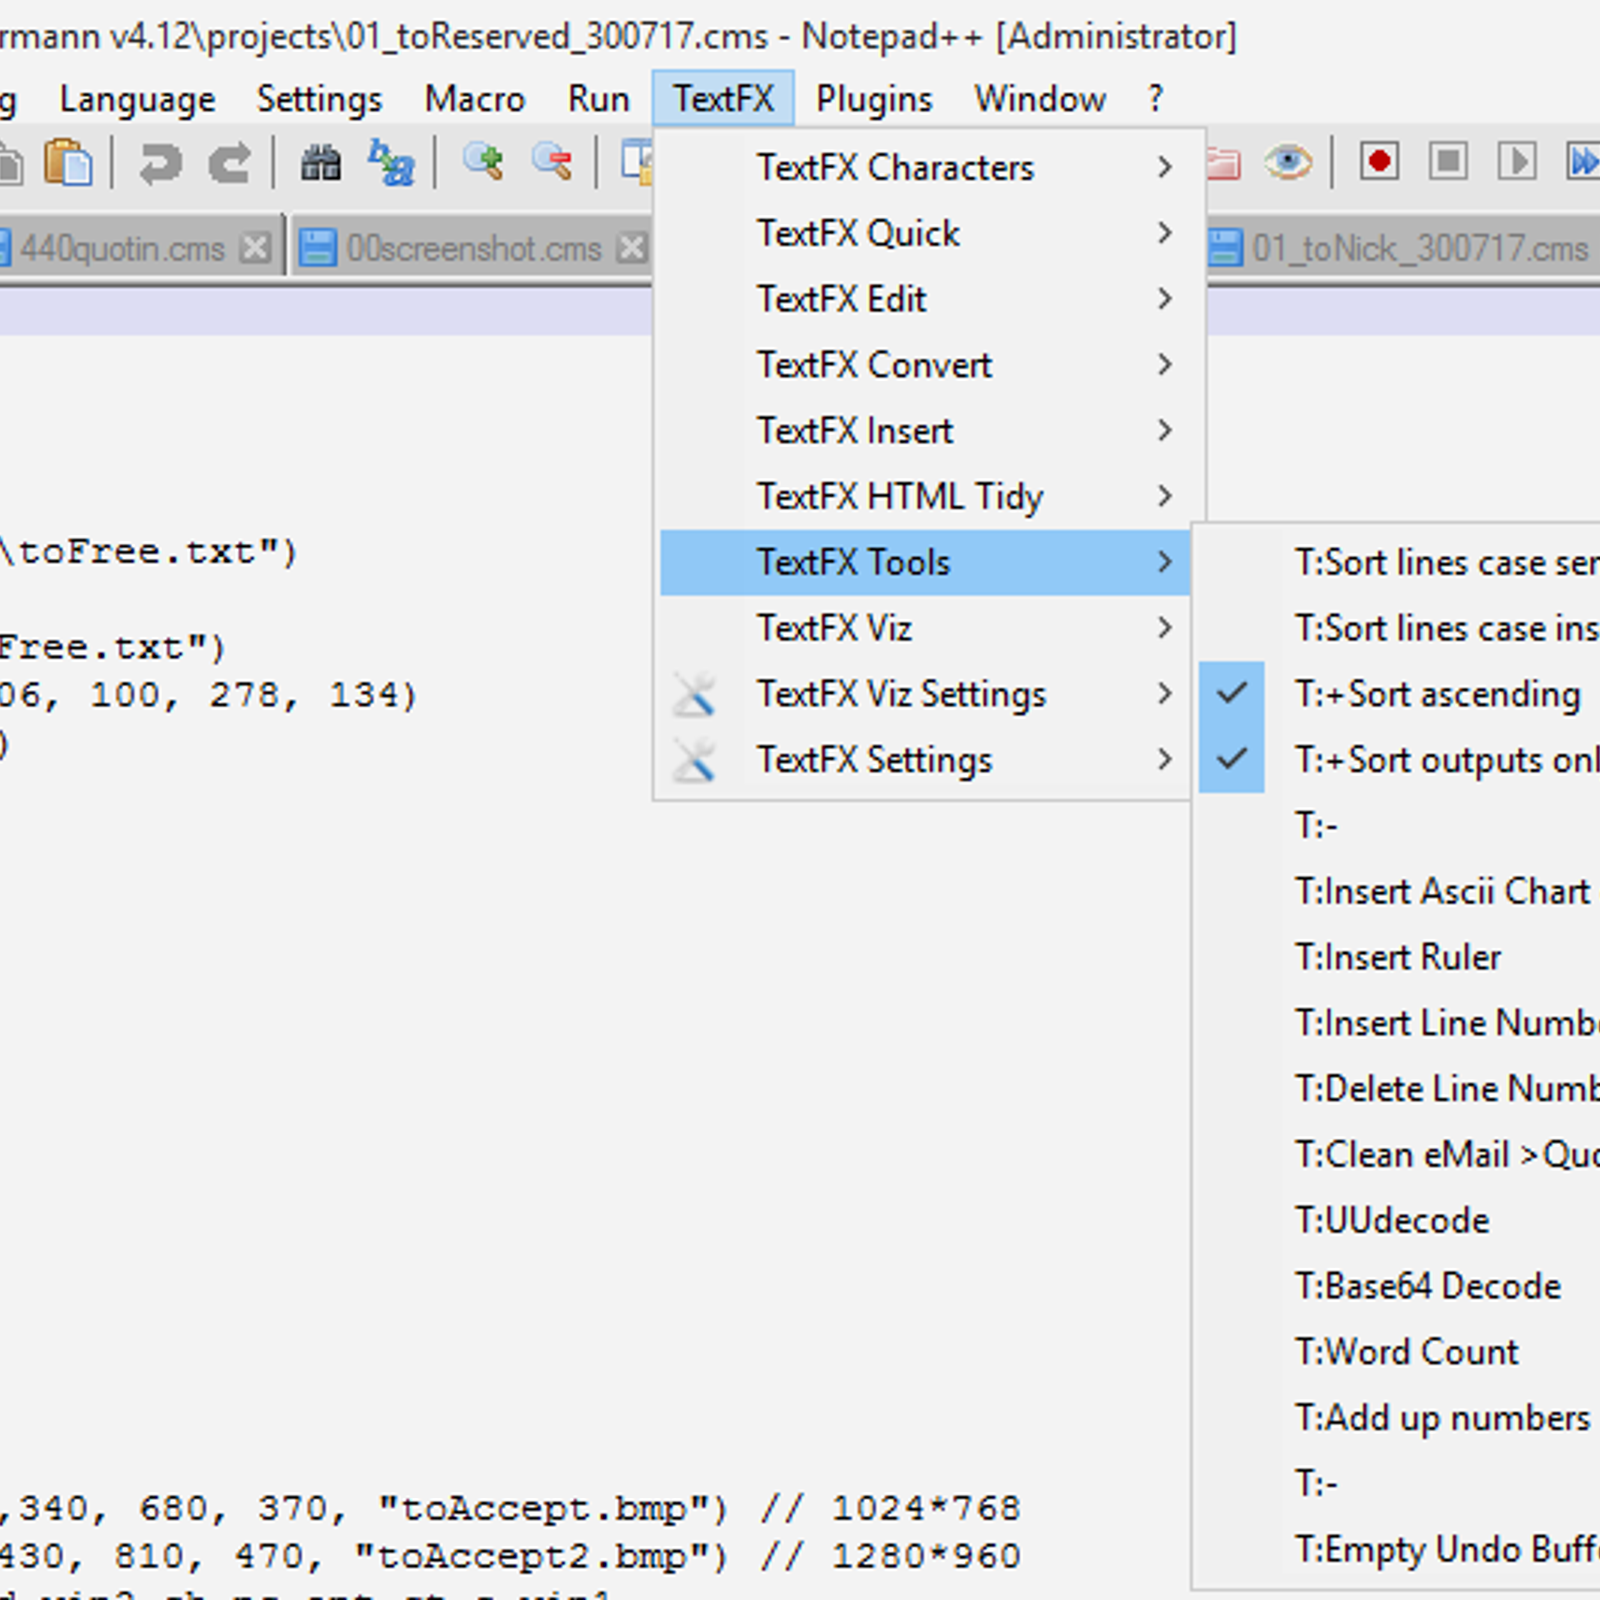Close the 440quotin.cms tab
The image size is (1600, 1600).
[256, 247]
